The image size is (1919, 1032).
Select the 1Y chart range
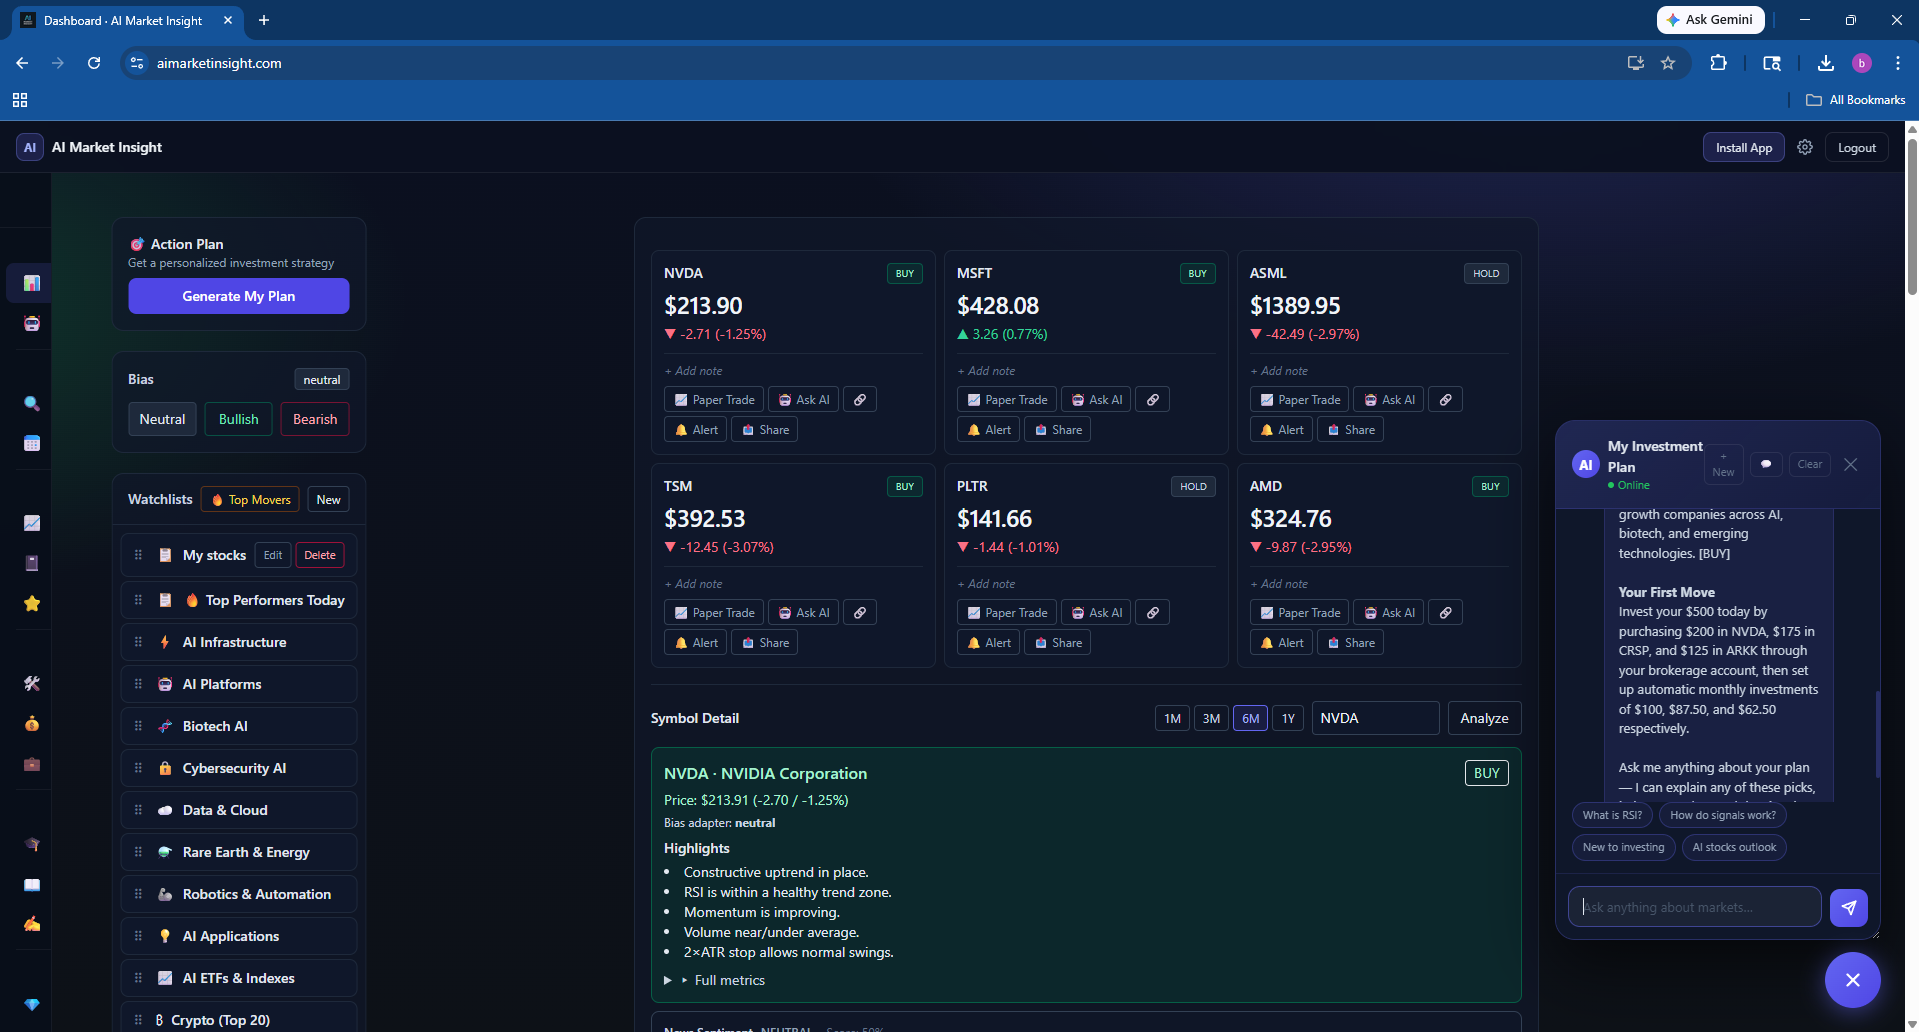click(1288, 718)
